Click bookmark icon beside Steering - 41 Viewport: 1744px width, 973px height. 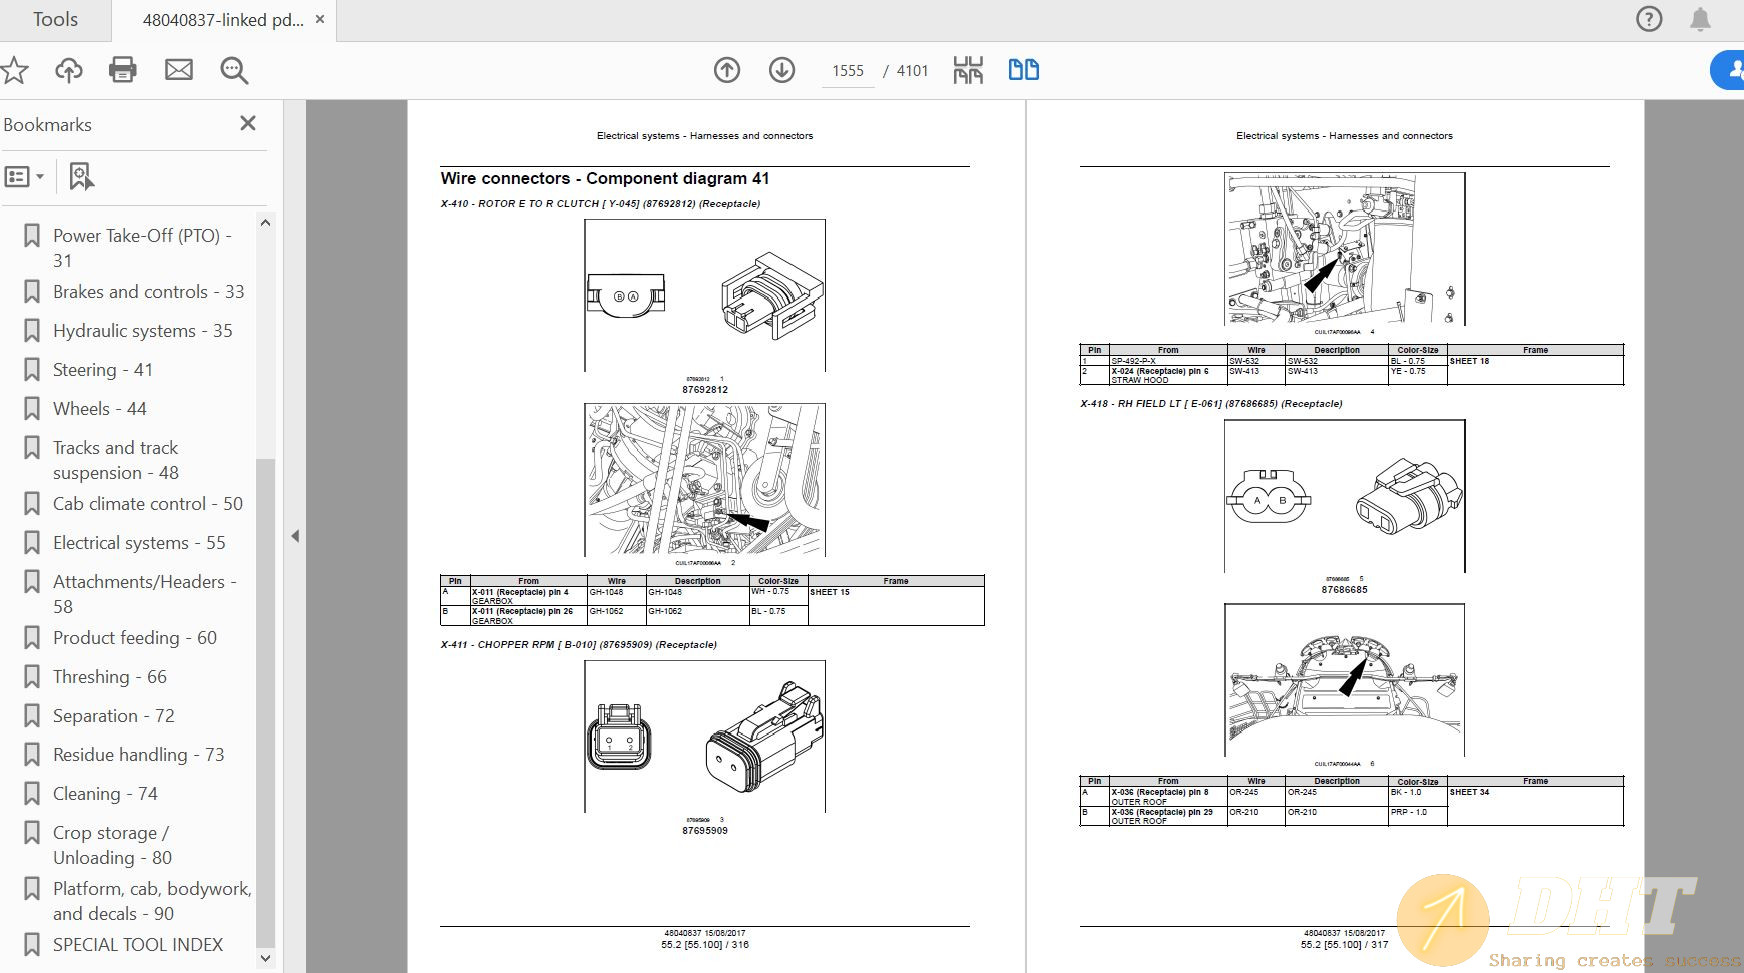coord(32,370)
